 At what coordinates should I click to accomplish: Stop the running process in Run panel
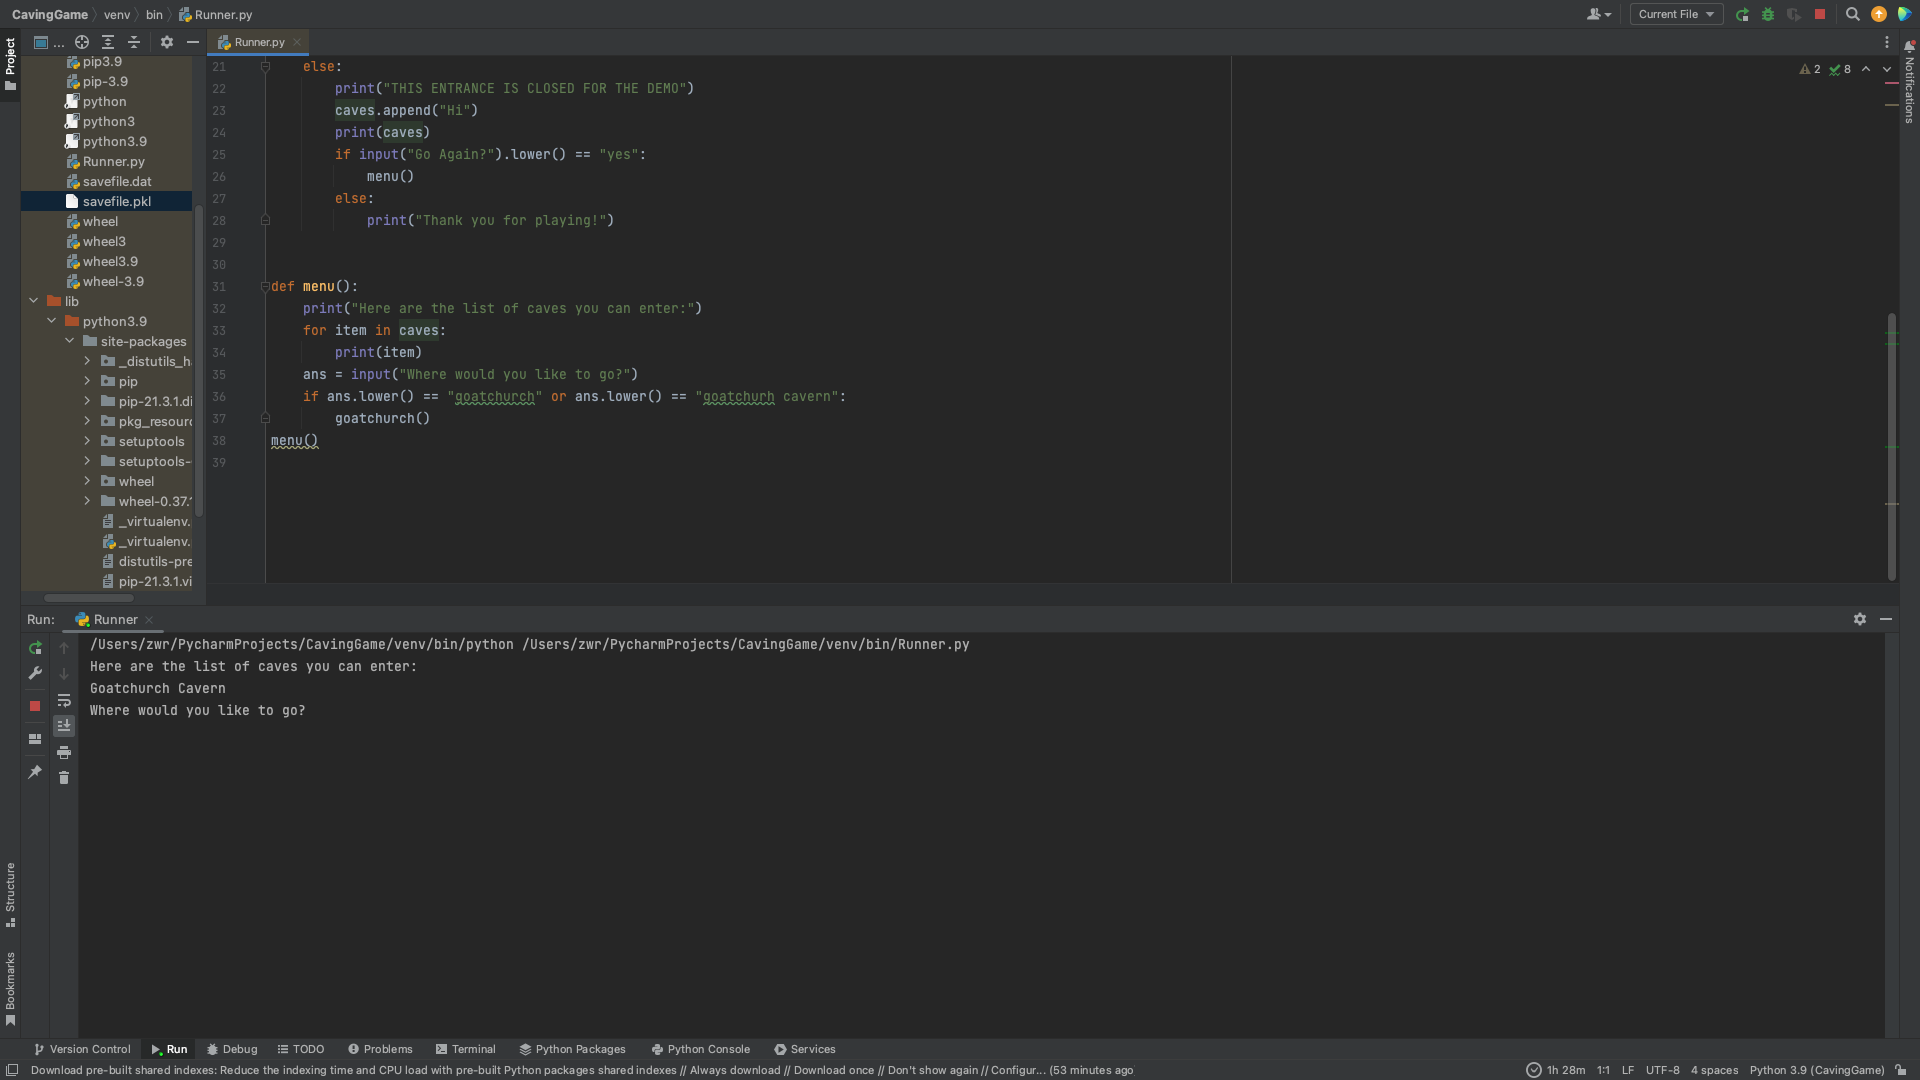coord(35,706)
